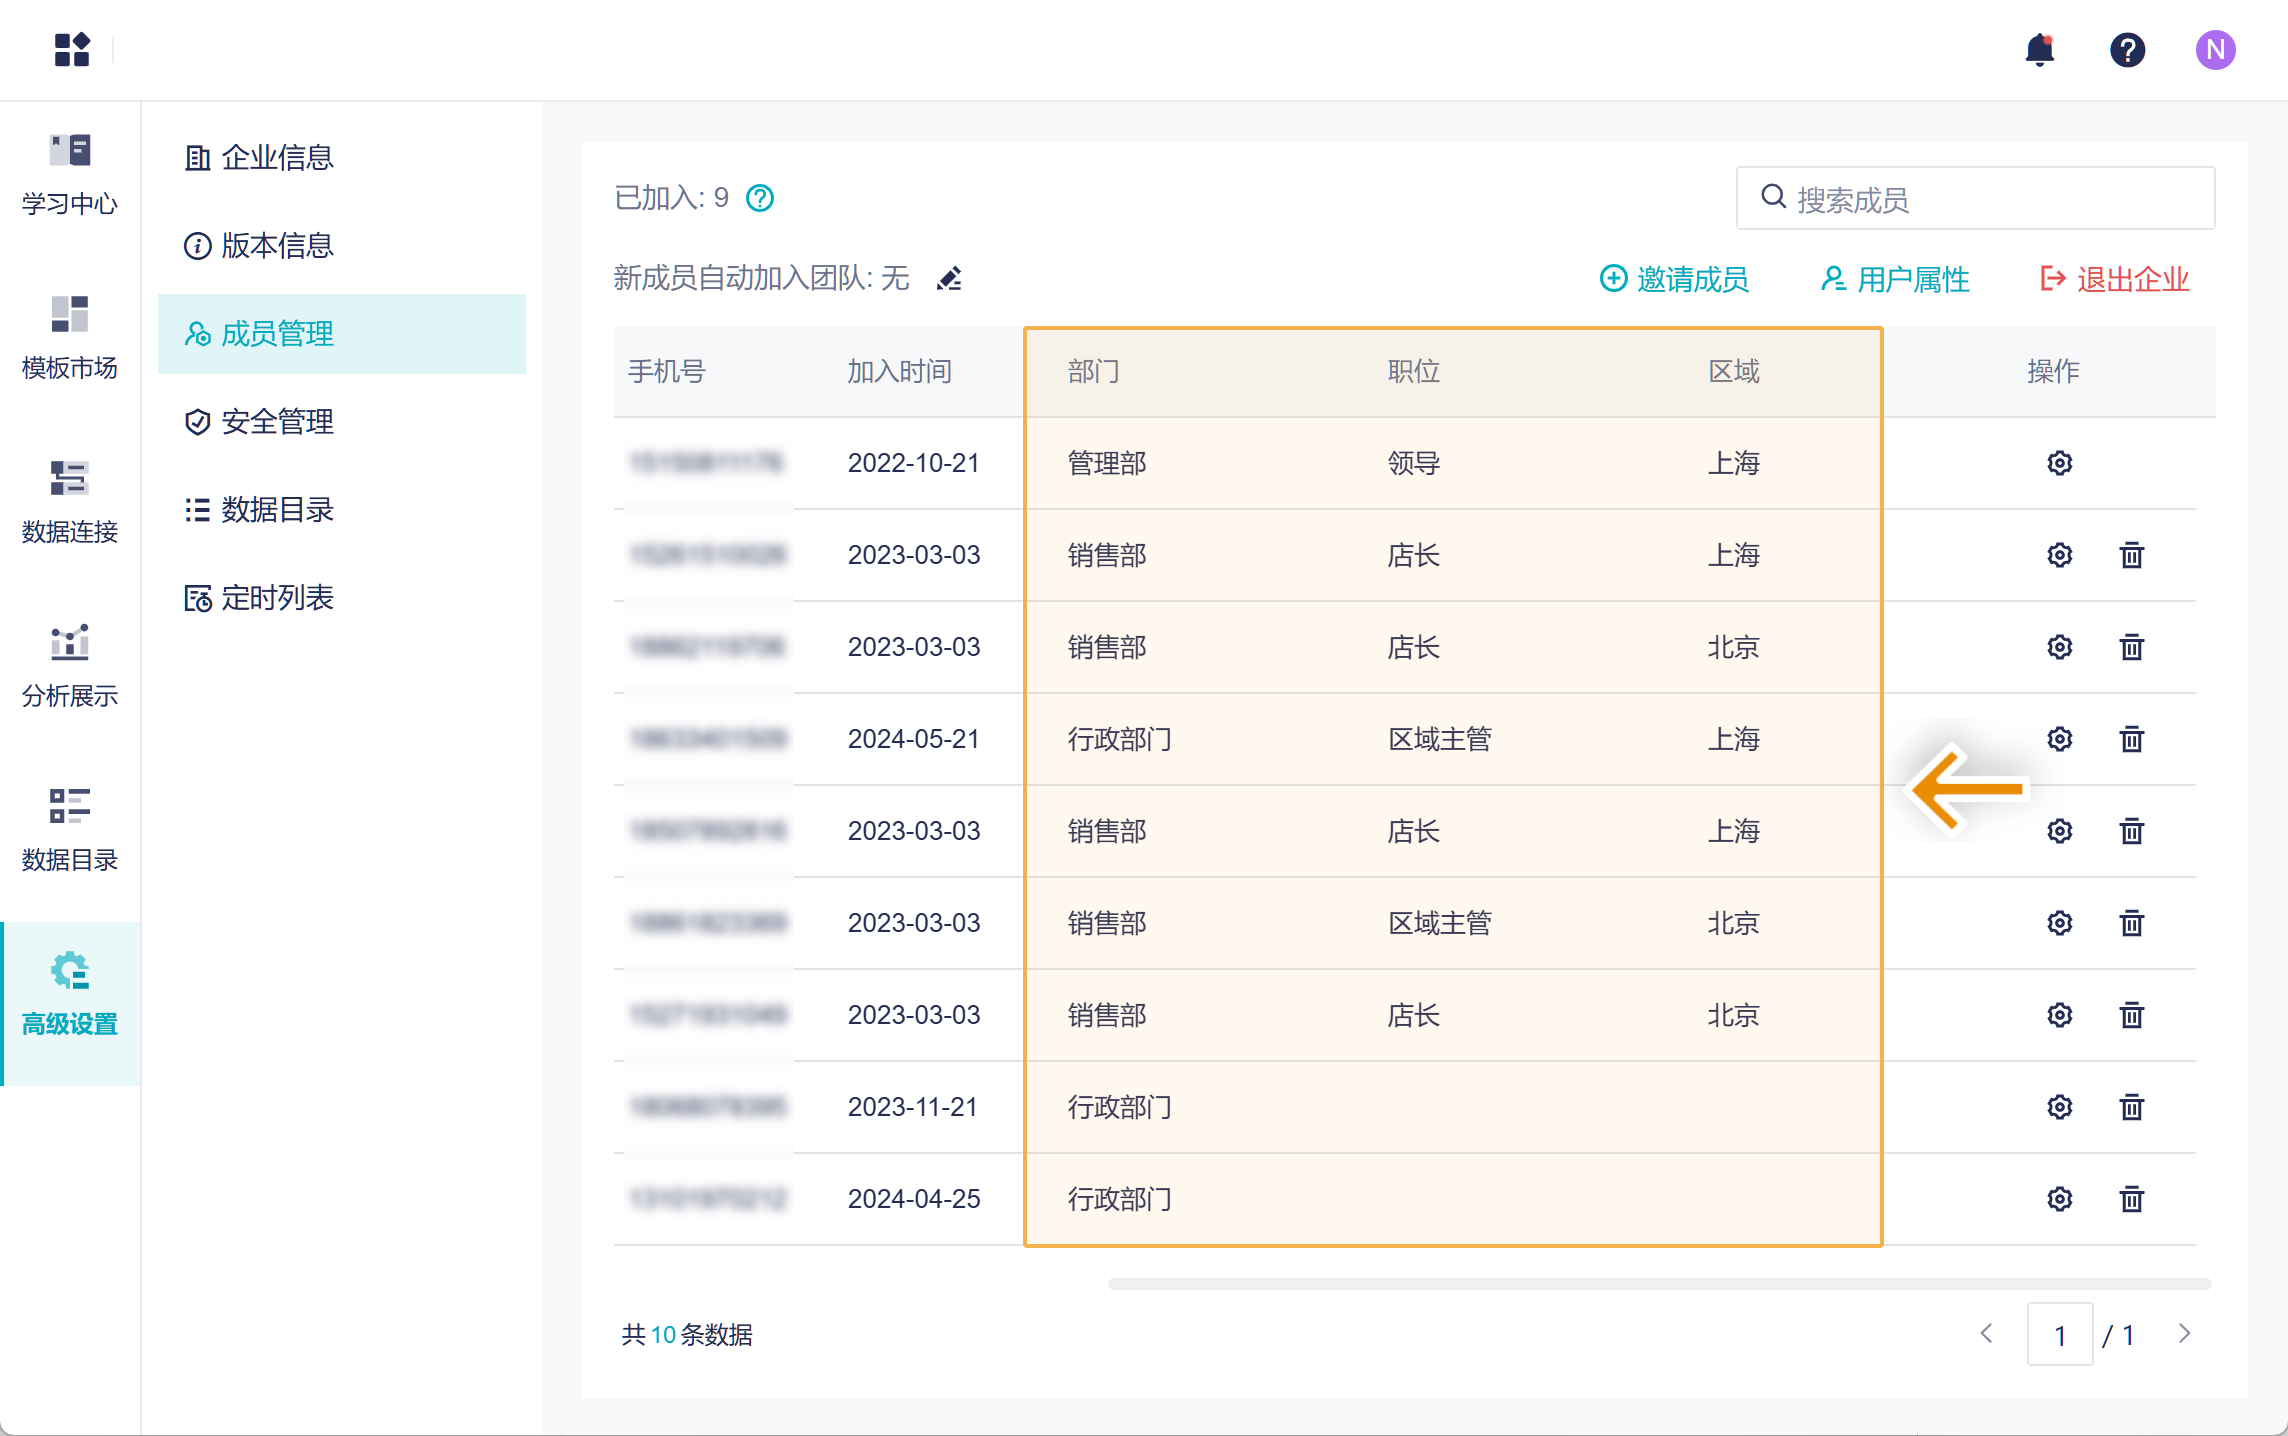Click 邀请成员 button
This screenshot has height=1436, width=2288.
click(1675, 279)
